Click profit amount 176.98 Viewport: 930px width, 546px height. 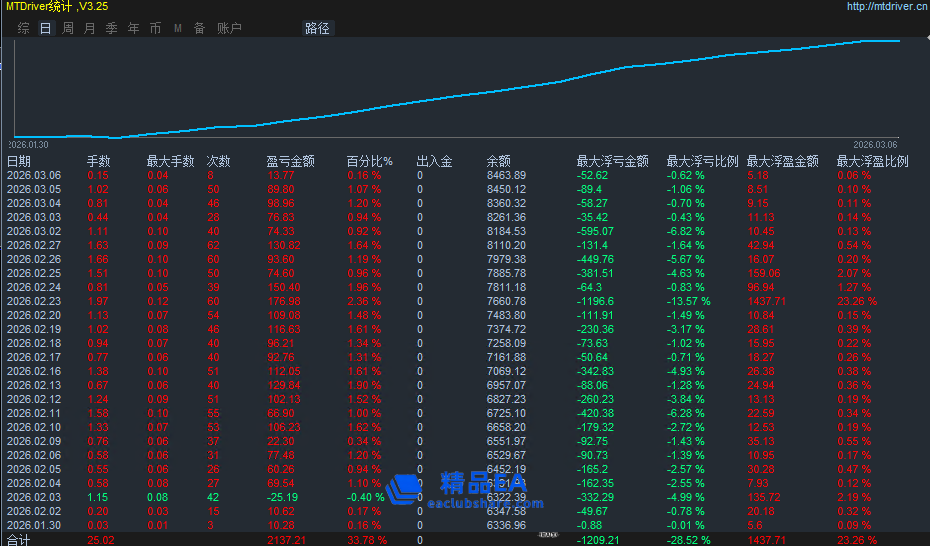[284, 301]
